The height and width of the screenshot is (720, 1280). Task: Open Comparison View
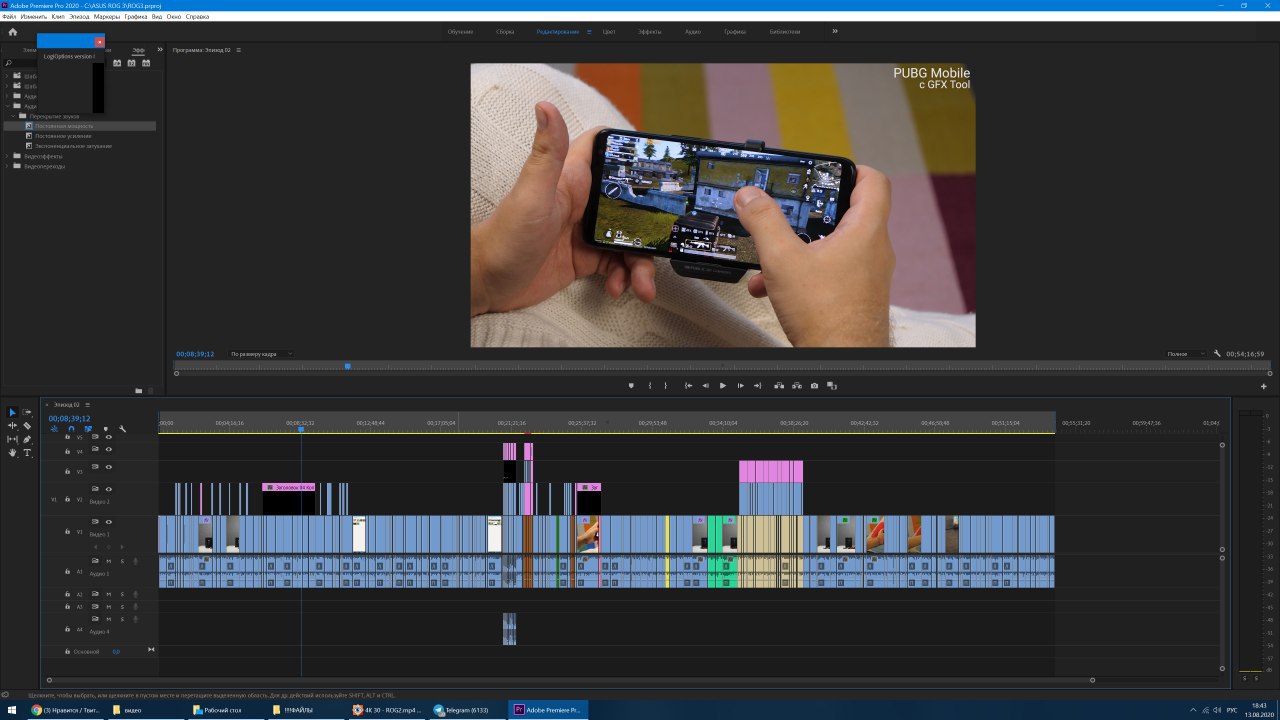click(832, 386)
